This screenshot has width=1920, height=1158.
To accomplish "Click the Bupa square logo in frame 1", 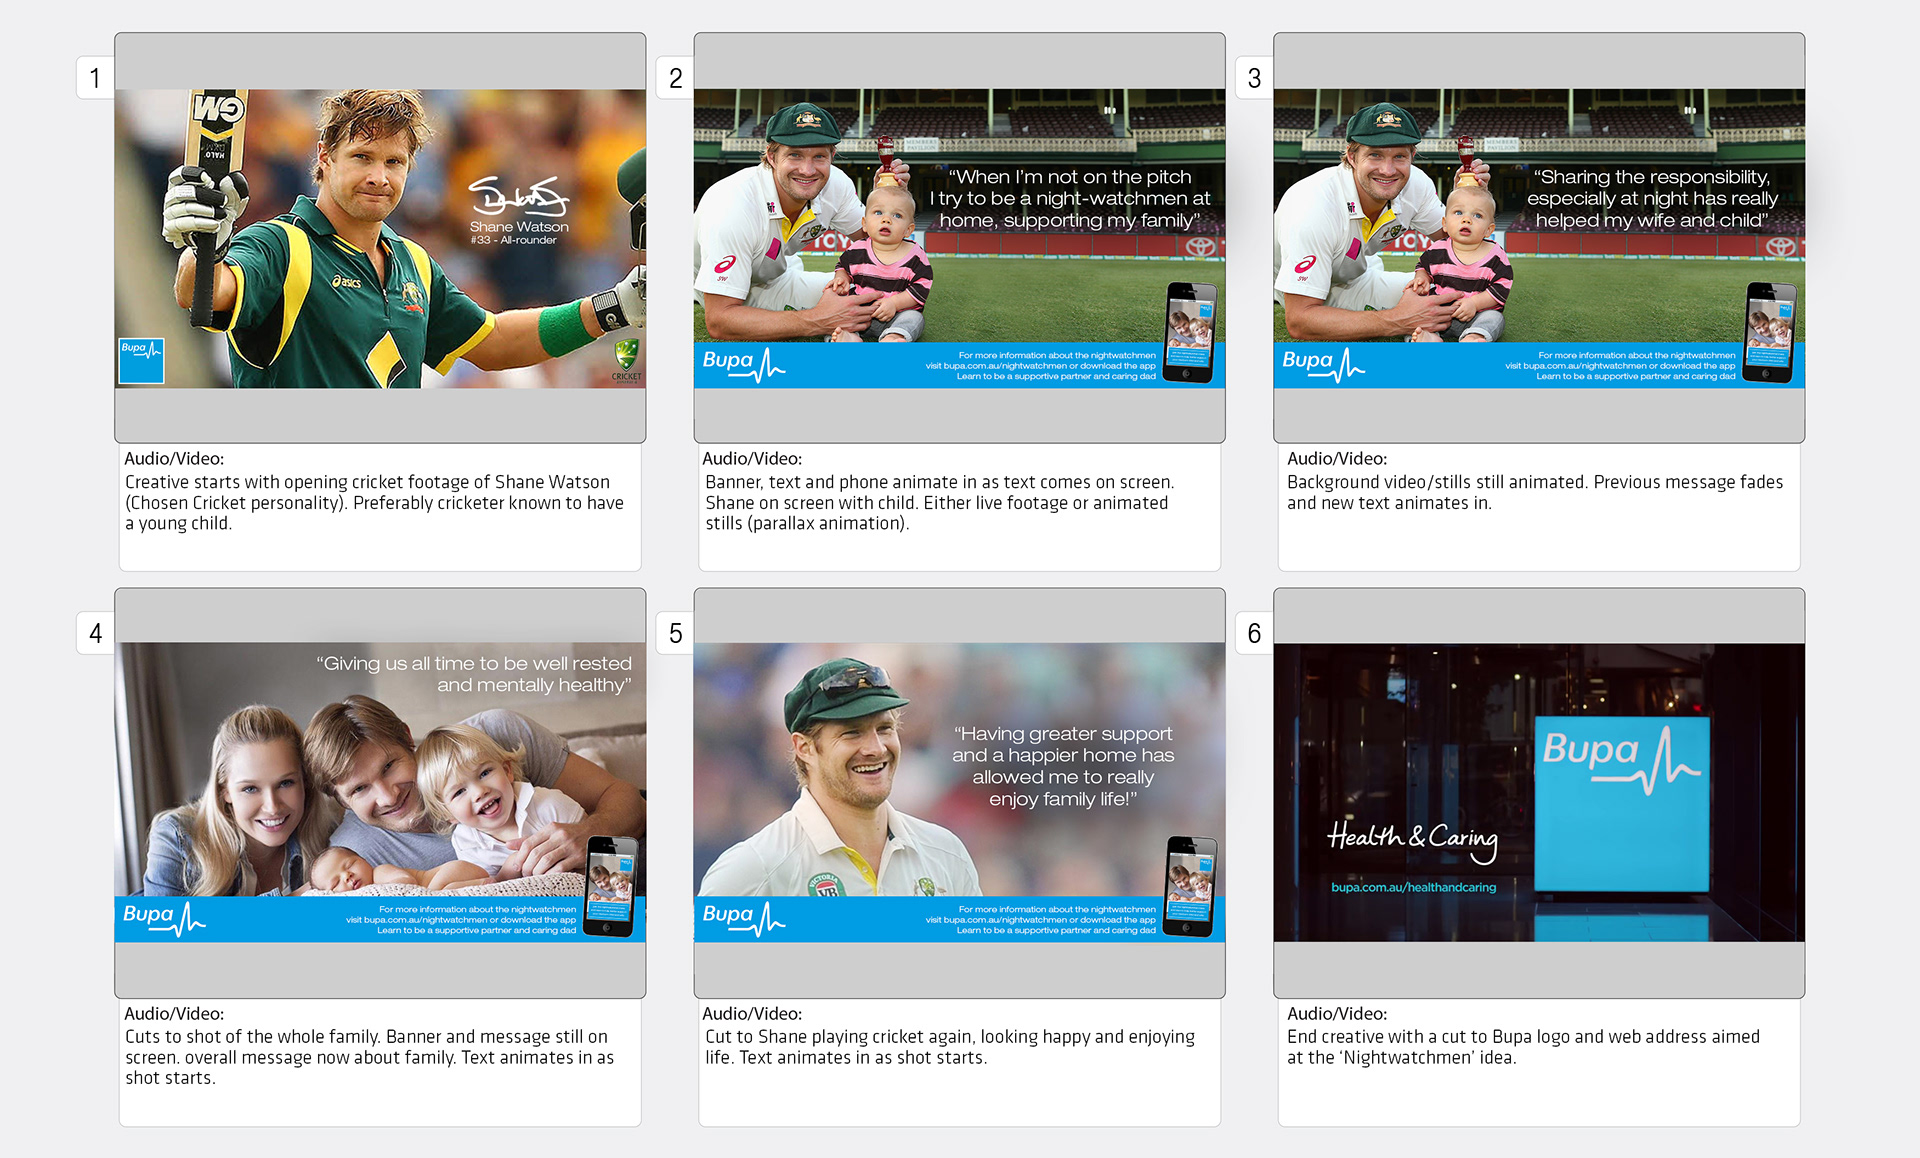I will pos(141,360).
